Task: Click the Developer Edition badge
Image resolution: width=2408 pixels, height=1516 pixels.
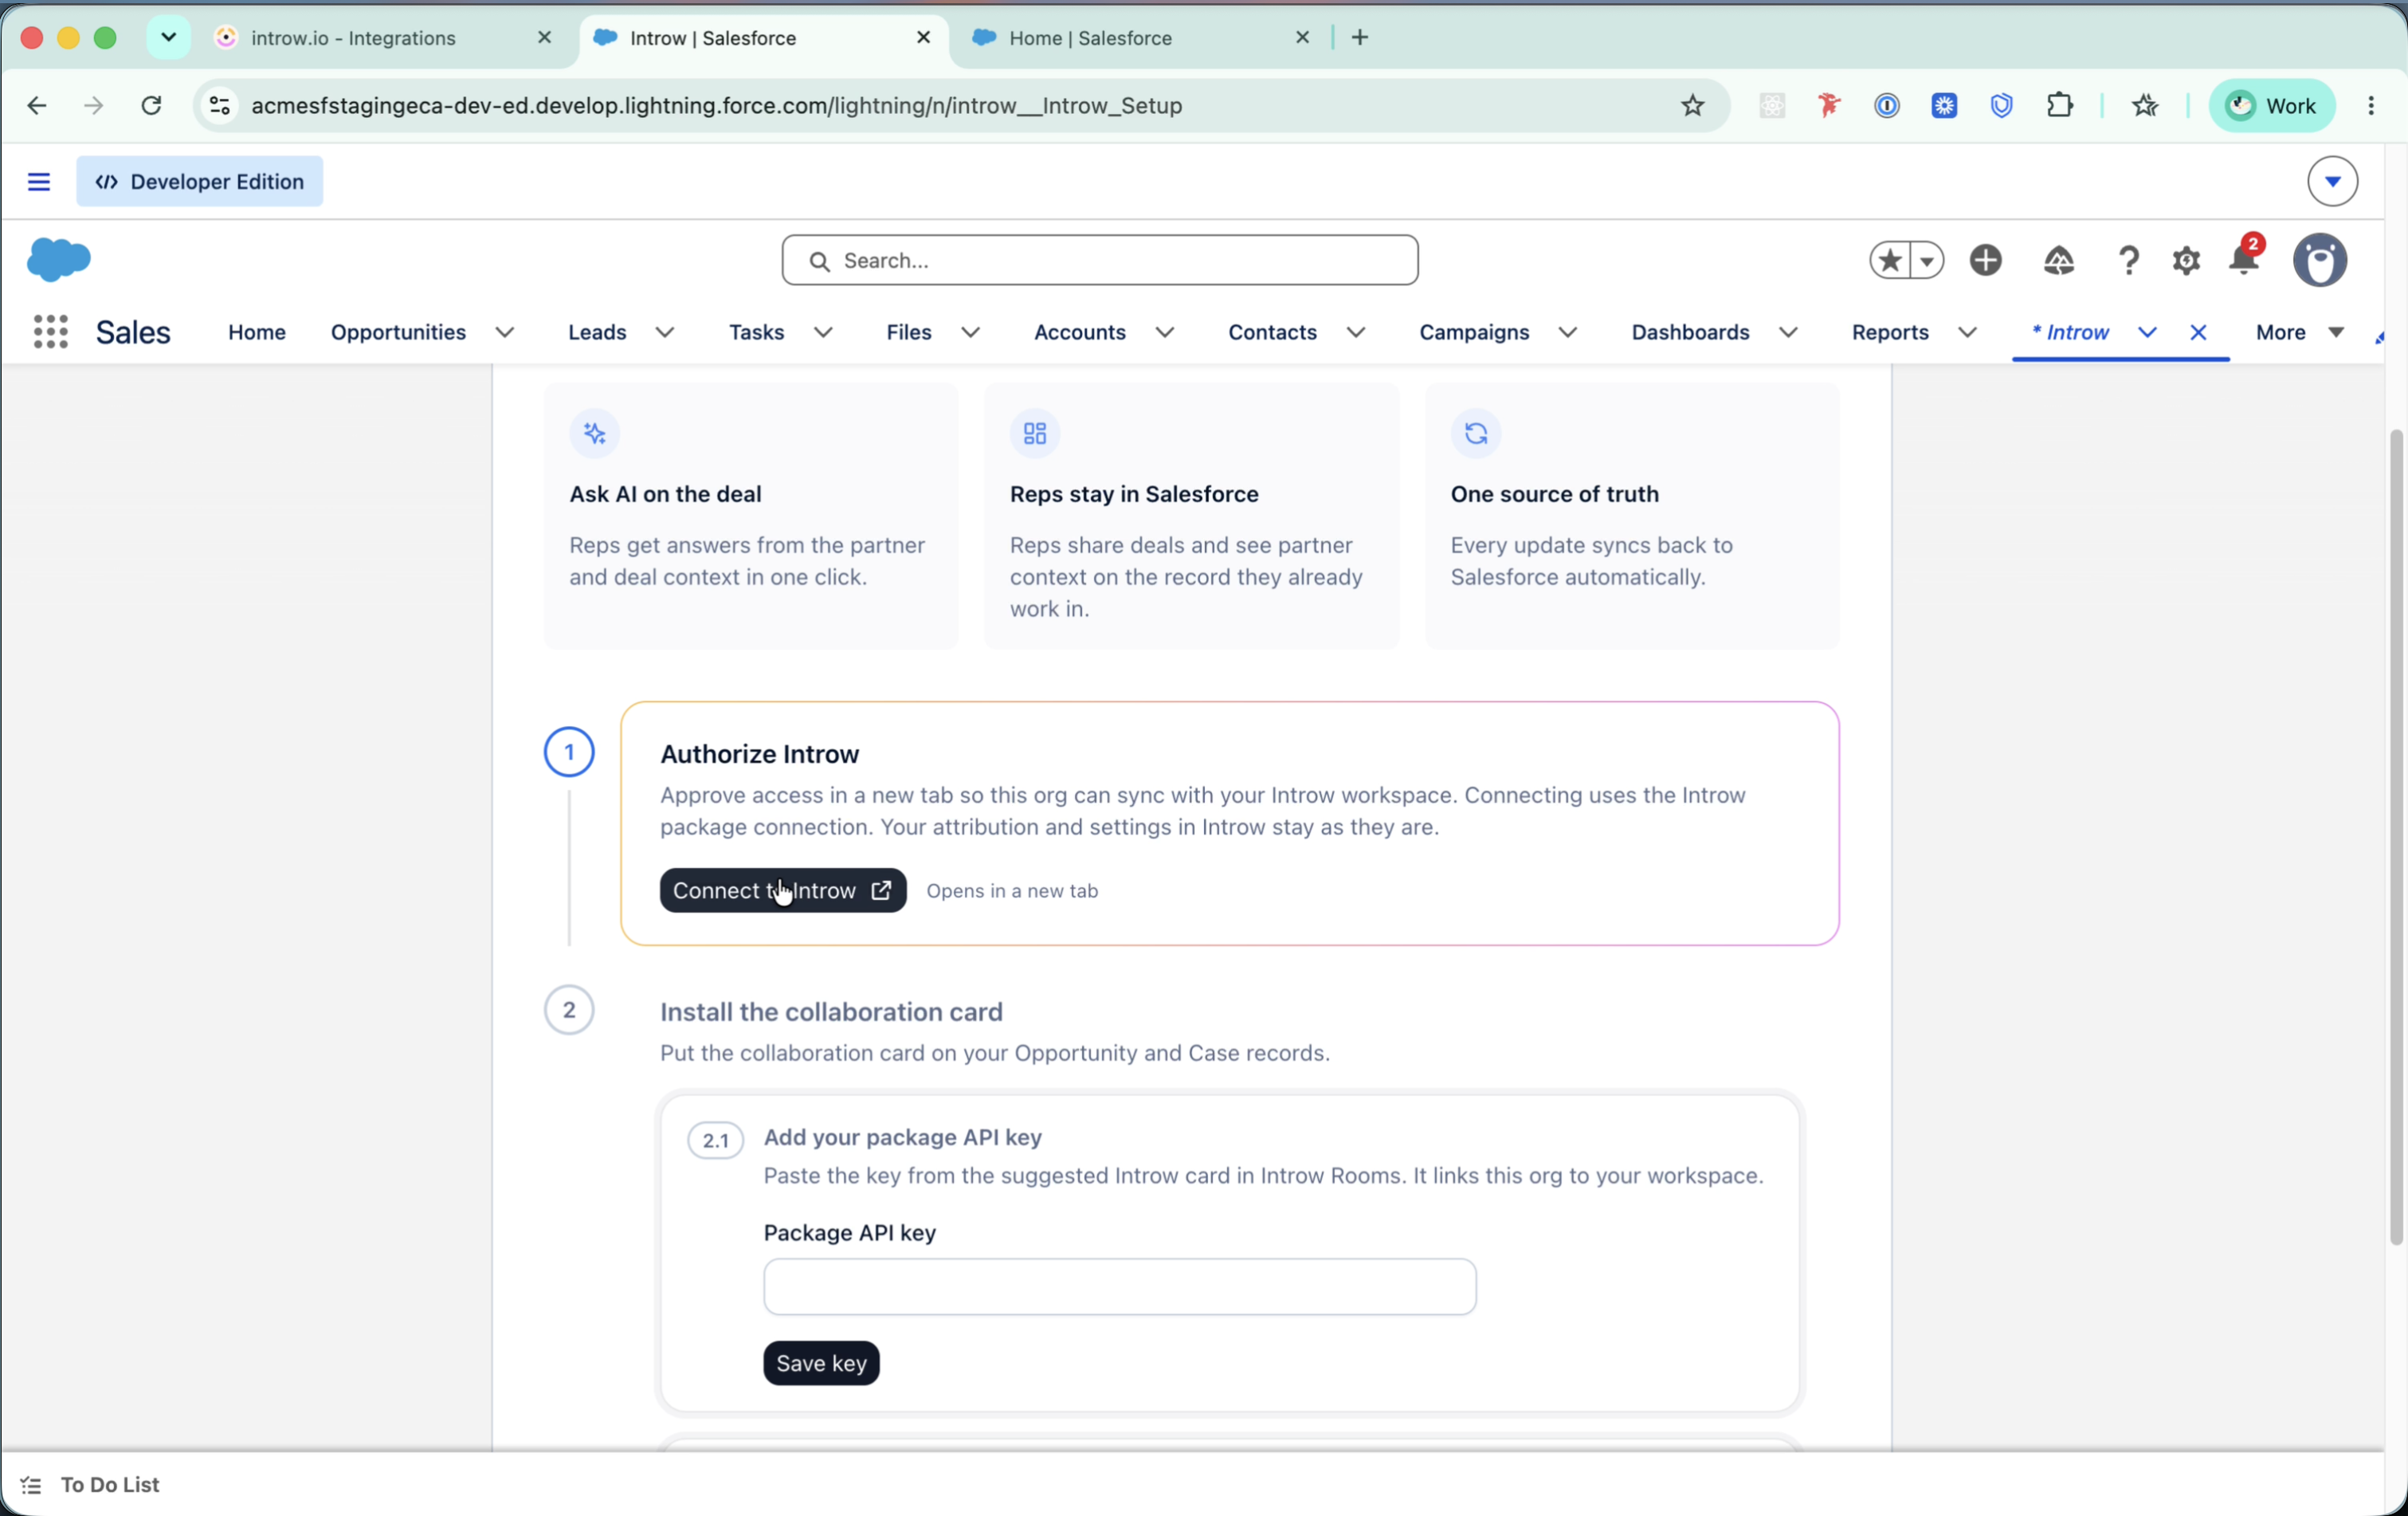Action: 199,181
